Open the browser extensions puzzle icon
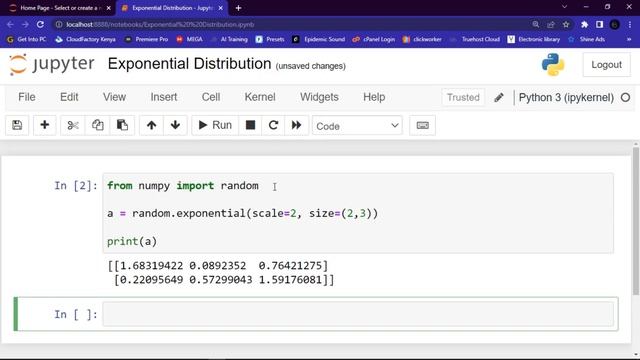 point(584,24)
